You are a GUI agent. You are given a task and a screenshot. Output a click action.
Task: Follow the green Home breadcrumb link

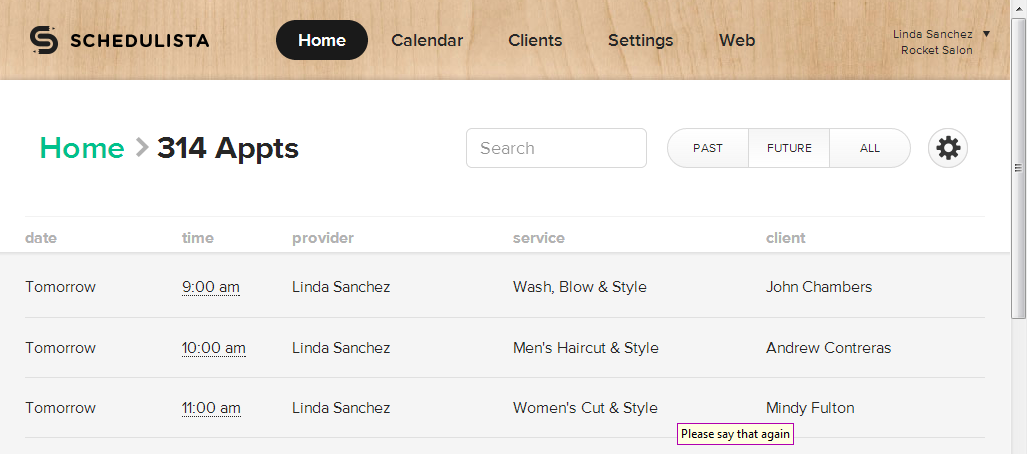[x=82, y=148]
